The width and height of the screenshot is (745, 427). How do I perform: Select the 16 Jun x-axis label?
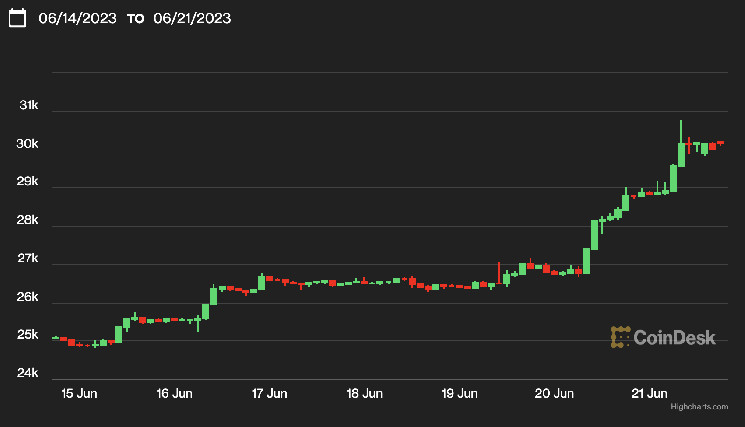coord(175,394)
